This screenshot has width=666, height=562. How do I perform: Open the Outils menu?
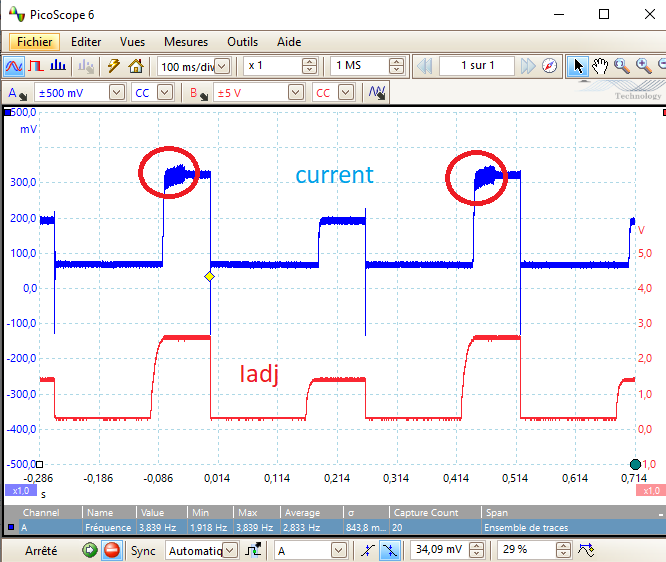click(x=243, y=42)
